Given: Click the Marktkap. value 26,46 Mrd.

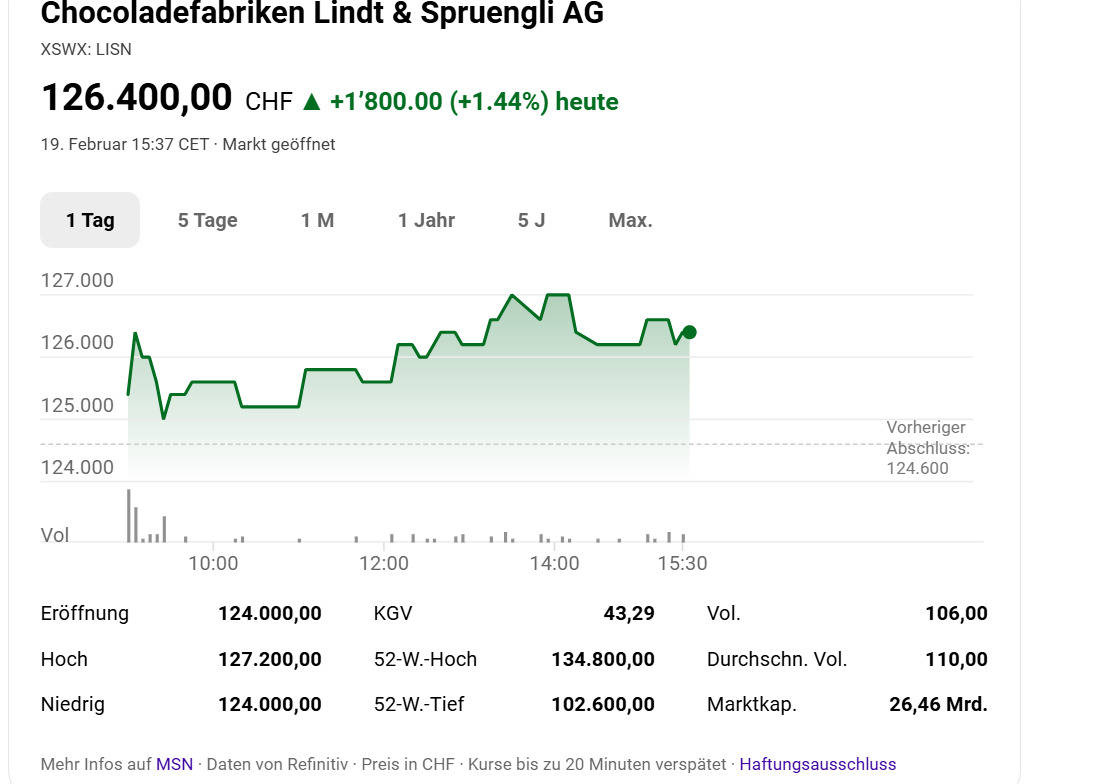Looking at the screenshot, I should [937, 704].
